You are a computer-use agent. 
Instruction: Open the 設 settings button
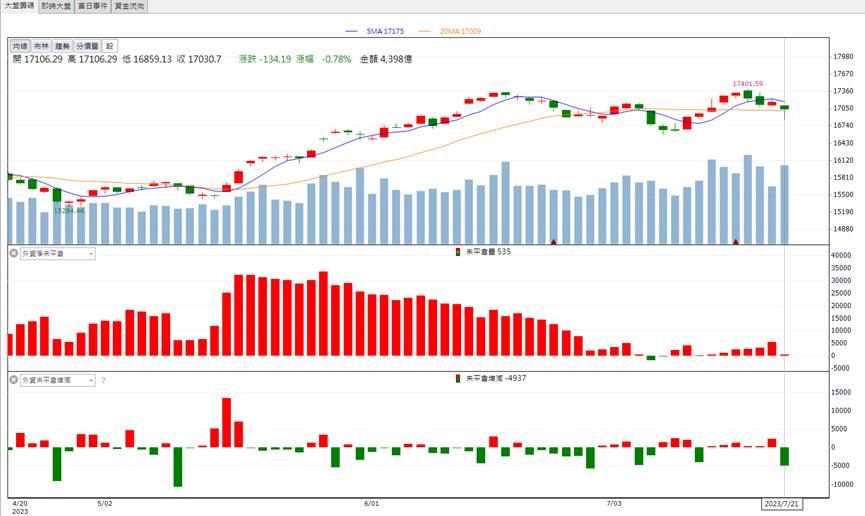click(x=109, y=46)
